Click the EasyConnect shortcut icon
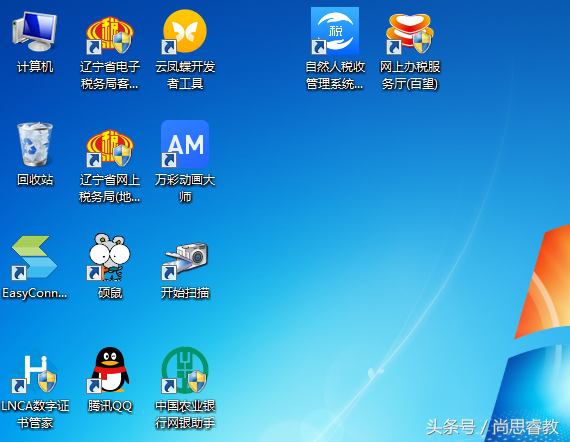This screenshot has width=570, height=442. (x=35, y=258)
